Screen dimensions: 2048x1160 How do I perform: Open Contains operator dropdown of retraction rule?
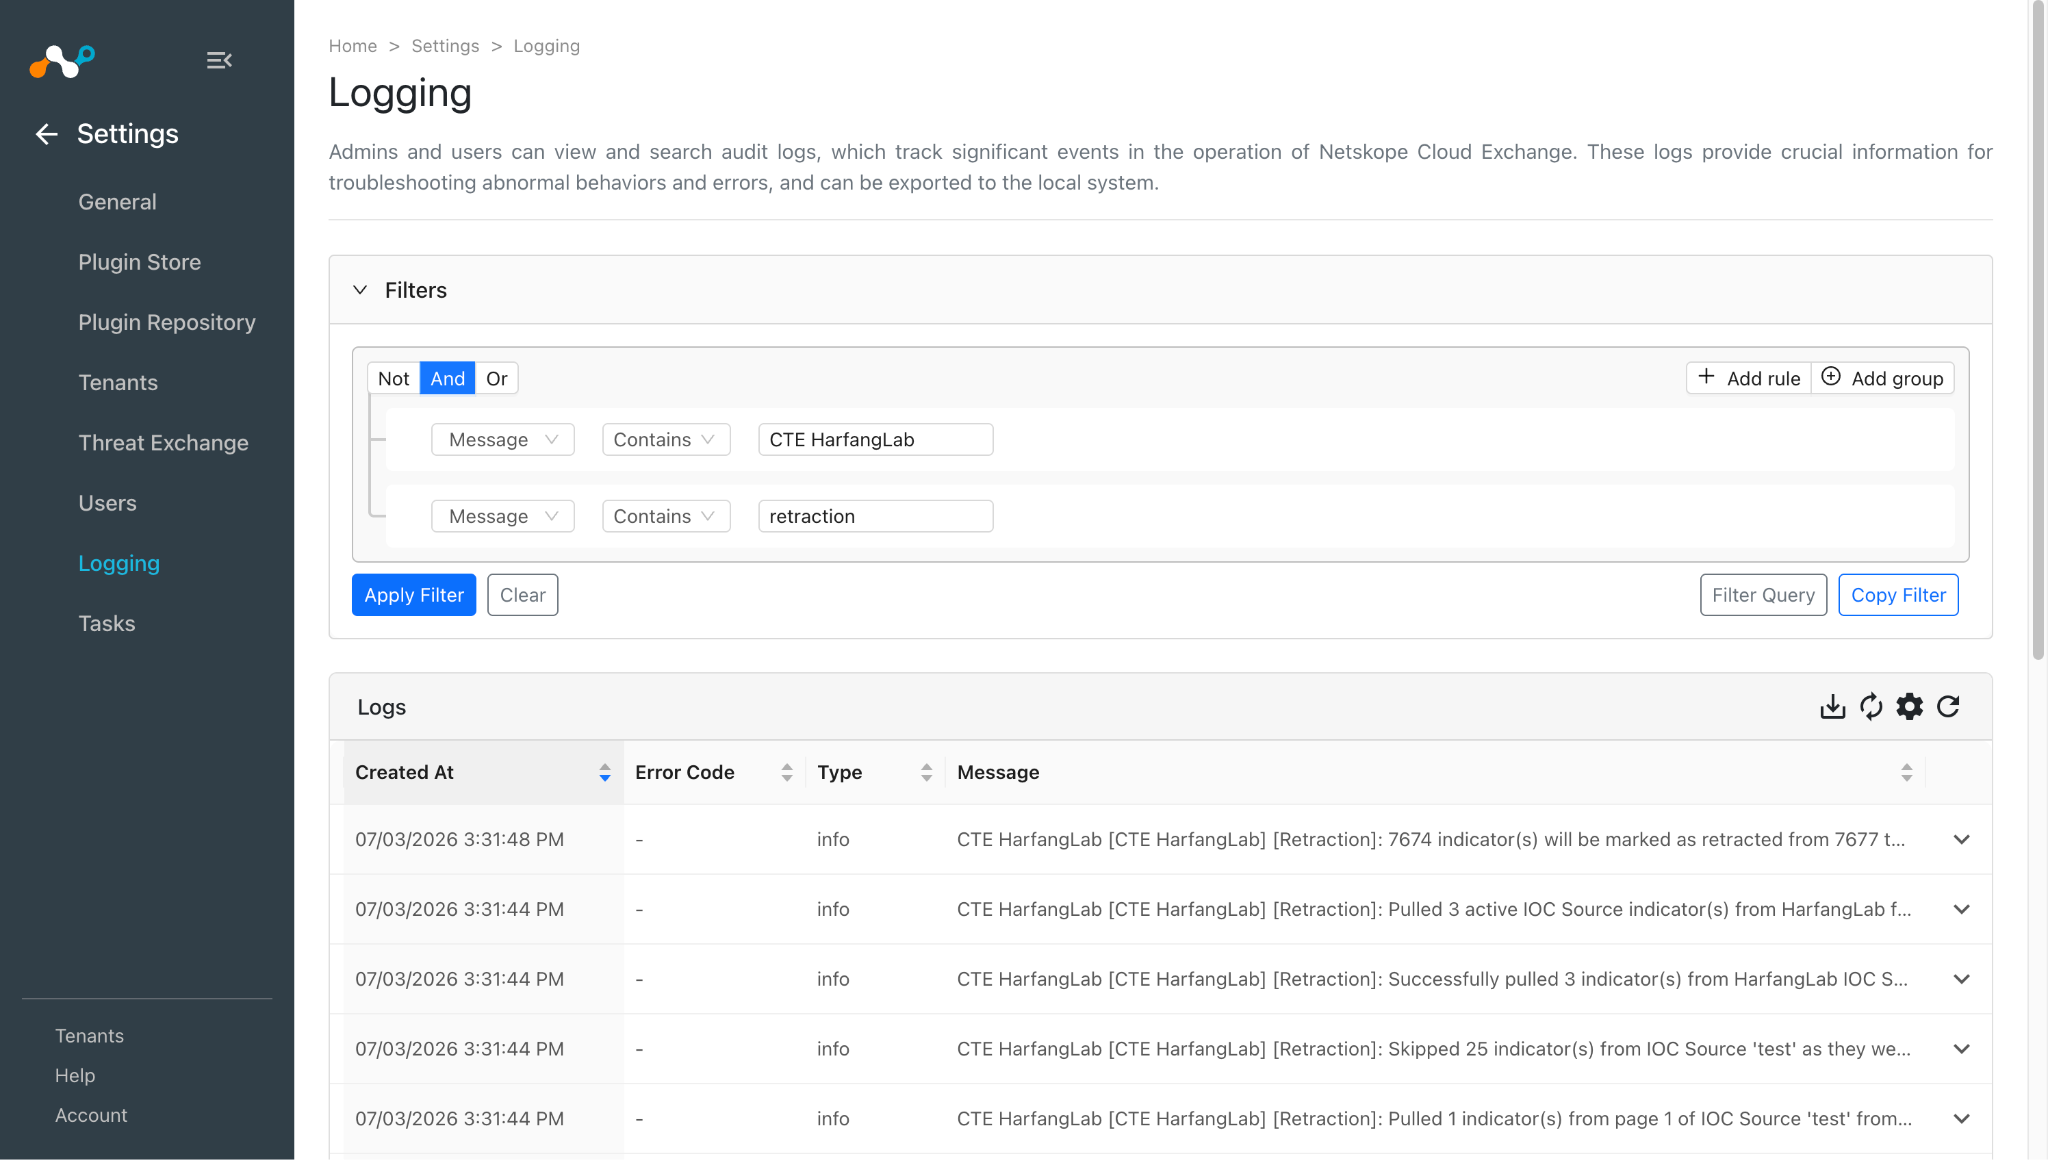click(x=666, y=516)
